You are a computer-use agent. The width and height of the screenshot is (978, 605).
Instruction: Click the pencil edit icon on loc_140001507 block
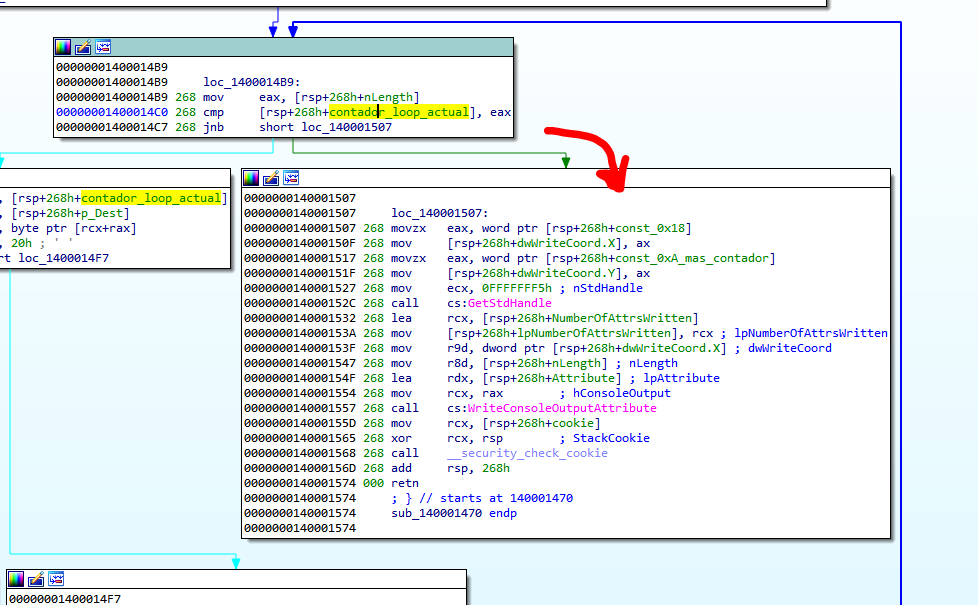coord(271,178)
